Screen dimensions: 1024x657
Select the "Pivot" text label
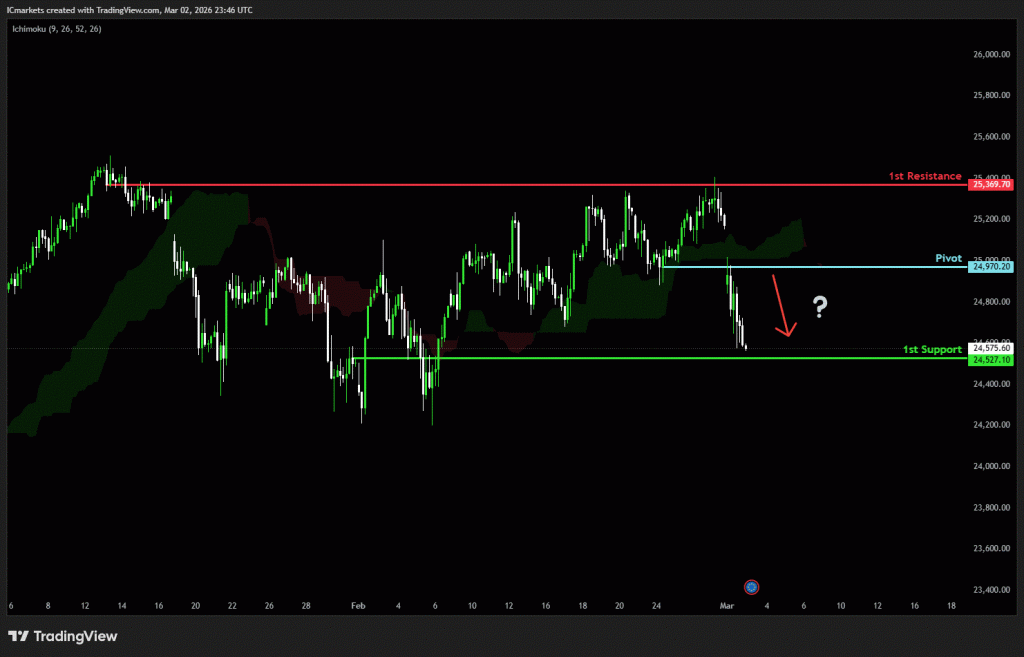click(948, 258)
